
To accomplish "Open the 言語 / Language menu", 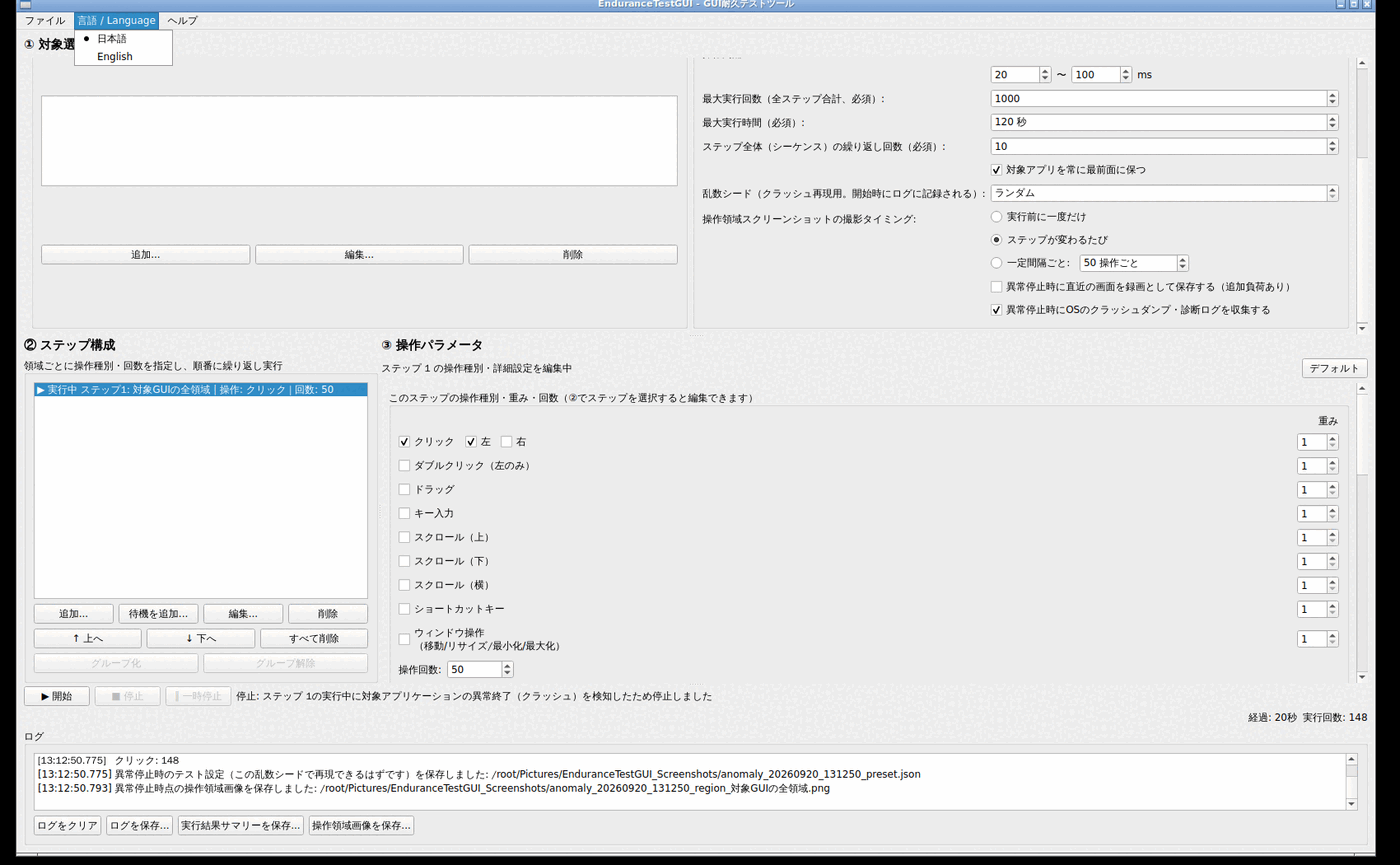I will coord(116,20).
